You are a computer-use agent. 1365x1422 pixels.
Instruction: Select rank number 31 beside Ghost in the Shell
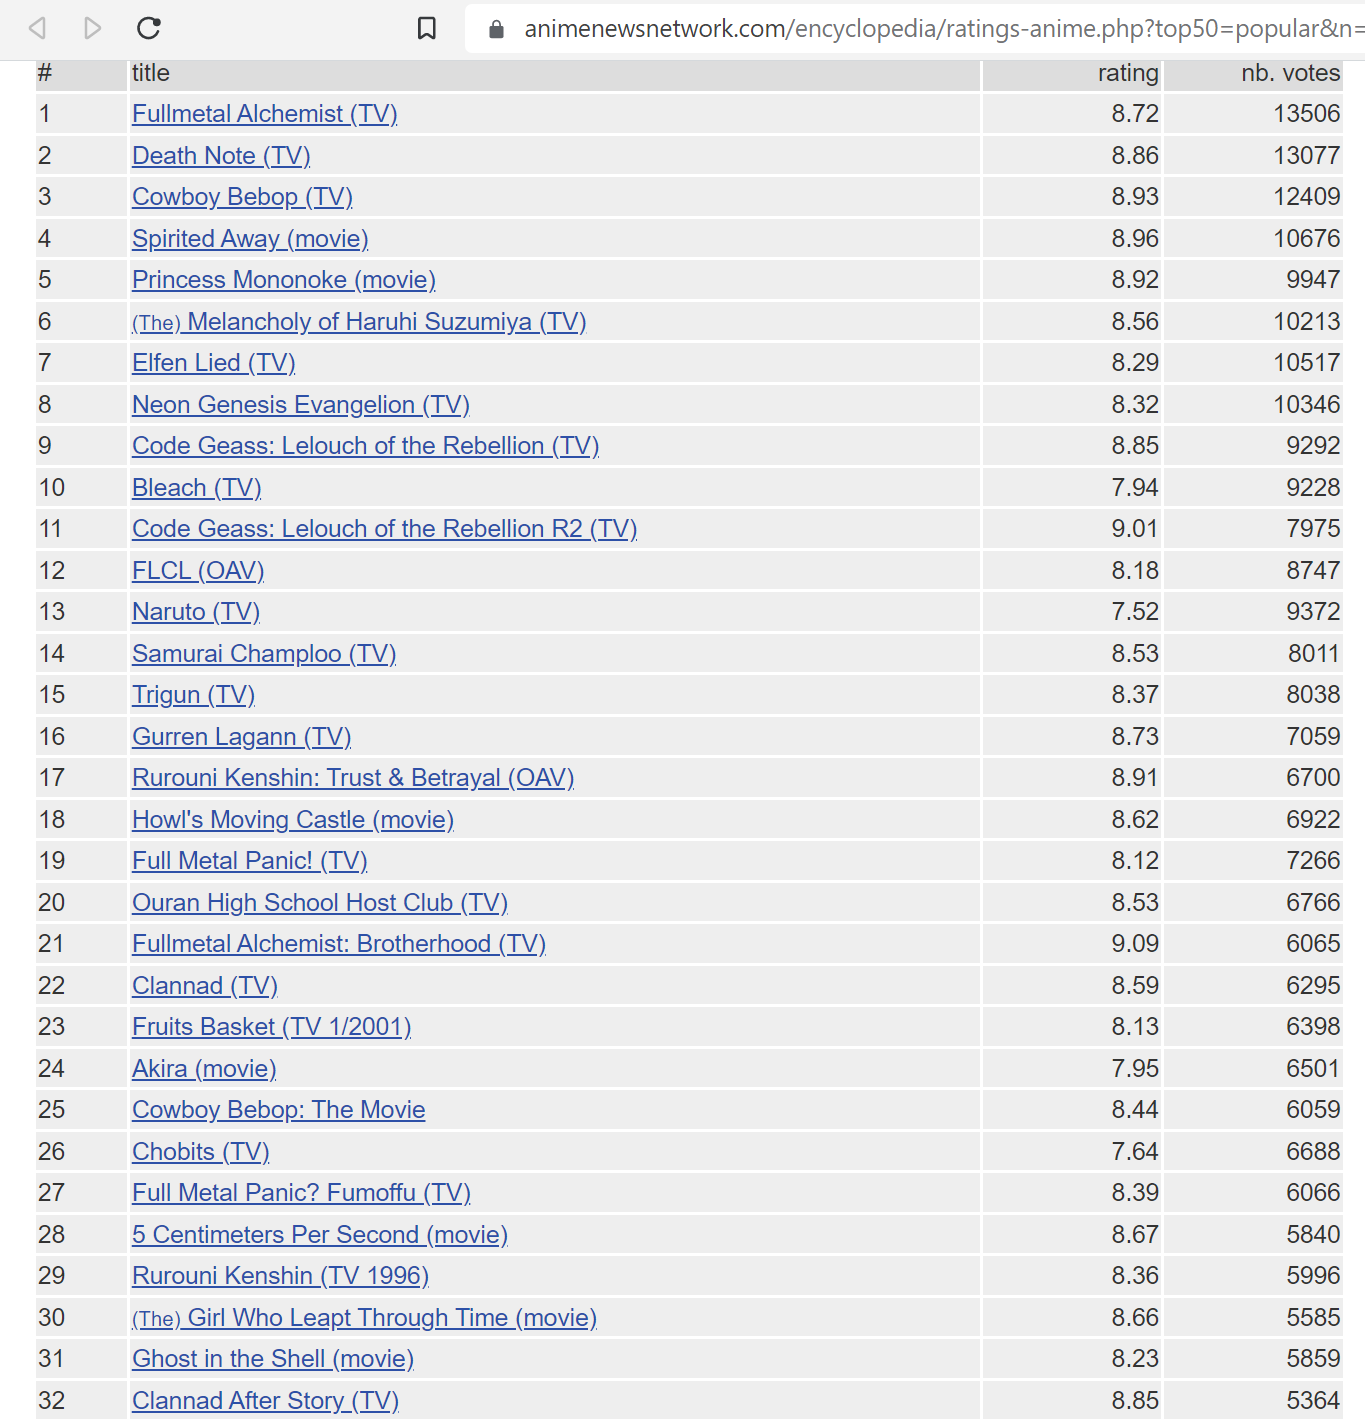(x=52, y=1359)
